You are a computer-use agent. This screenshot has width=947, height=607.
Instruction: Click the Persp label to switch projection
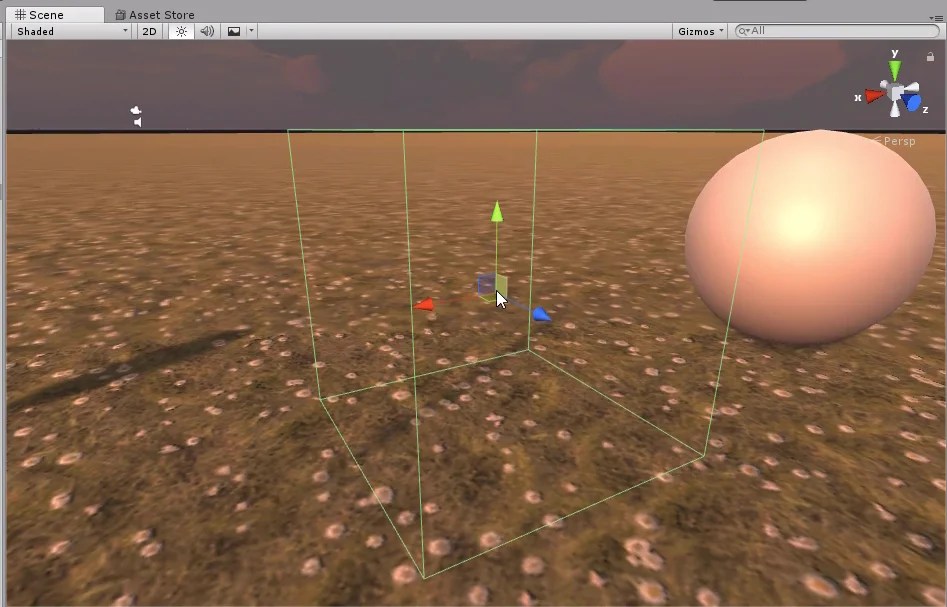click(x=898, y=141)
